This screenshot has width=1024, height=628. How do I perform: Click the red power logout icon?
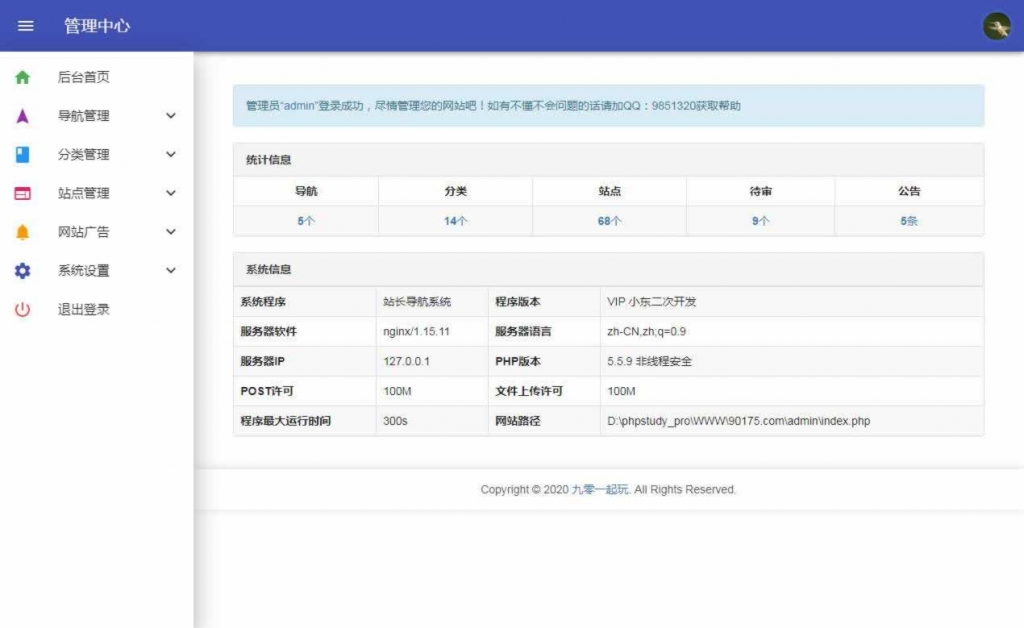pyautogui.click(x=22, y=309)
